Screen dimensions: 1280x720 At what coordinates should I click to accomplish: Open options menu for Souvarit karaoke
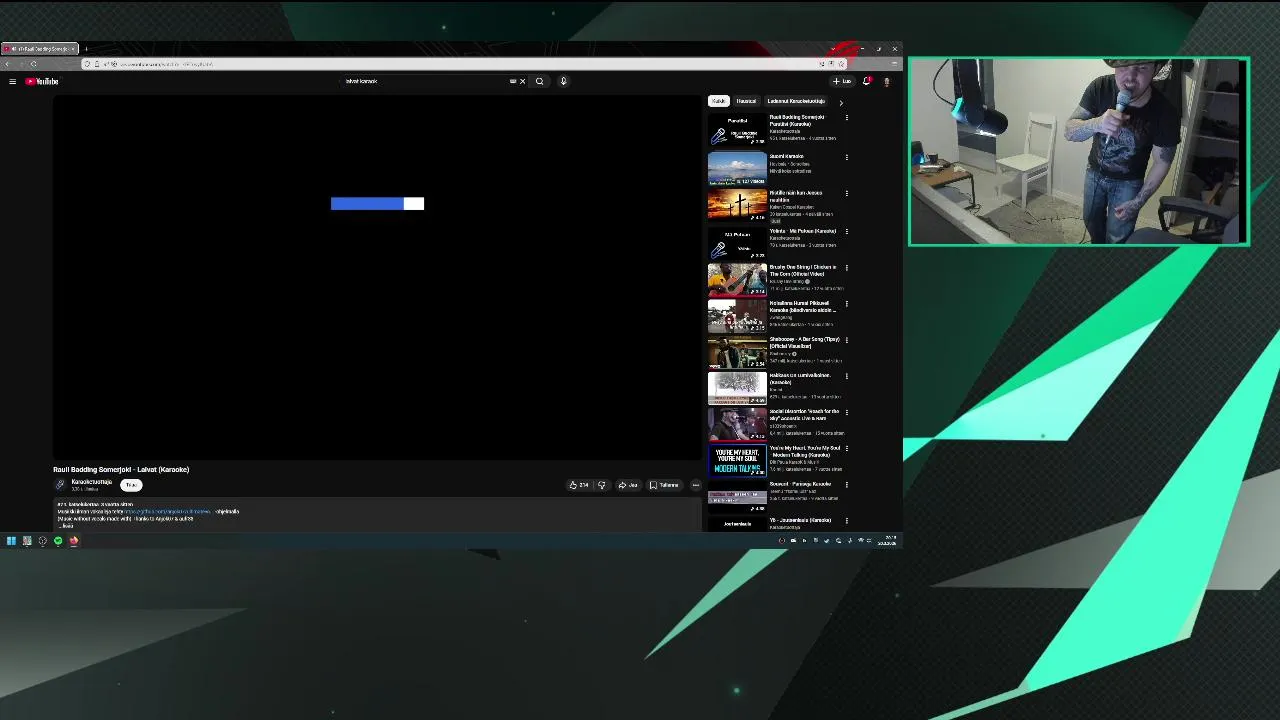click(x=846, y=485)
